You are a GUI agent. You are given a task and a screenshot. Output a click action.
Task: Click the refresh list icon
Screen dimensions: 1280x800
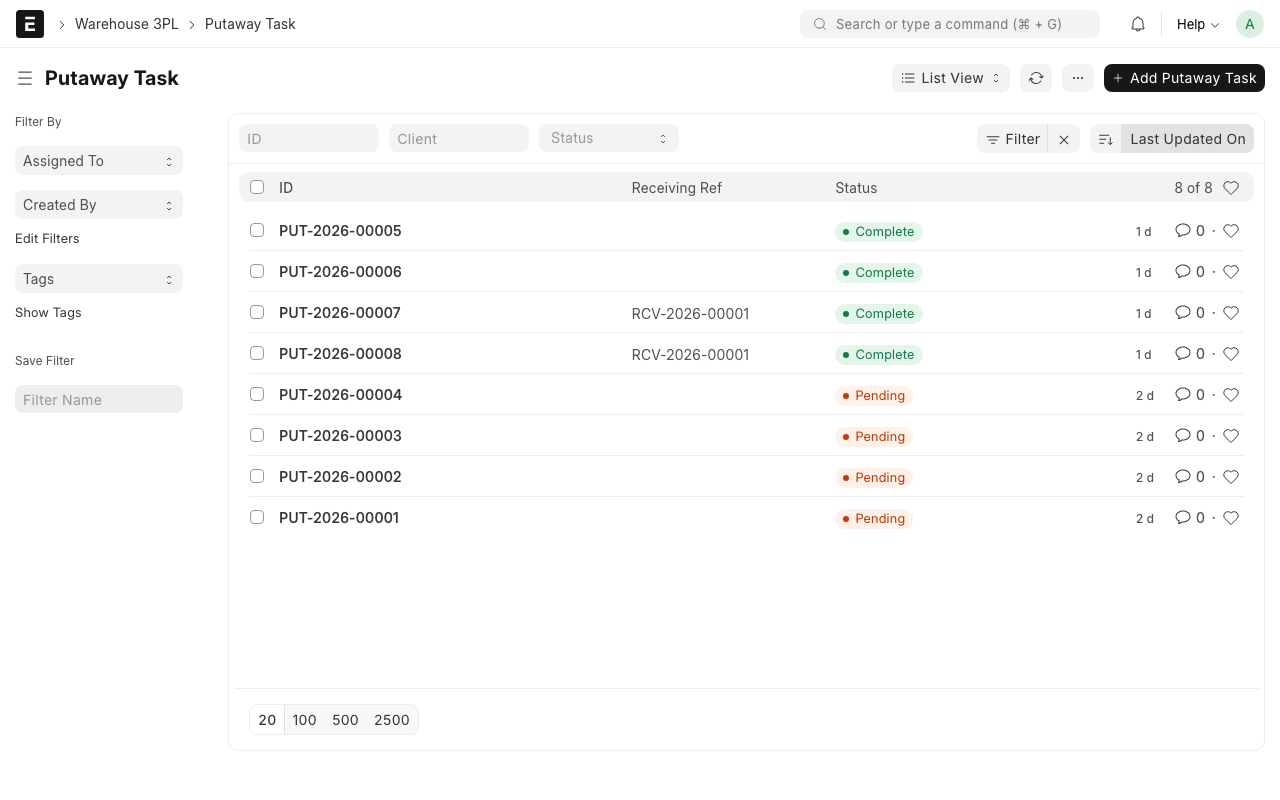click(1036, 78)
